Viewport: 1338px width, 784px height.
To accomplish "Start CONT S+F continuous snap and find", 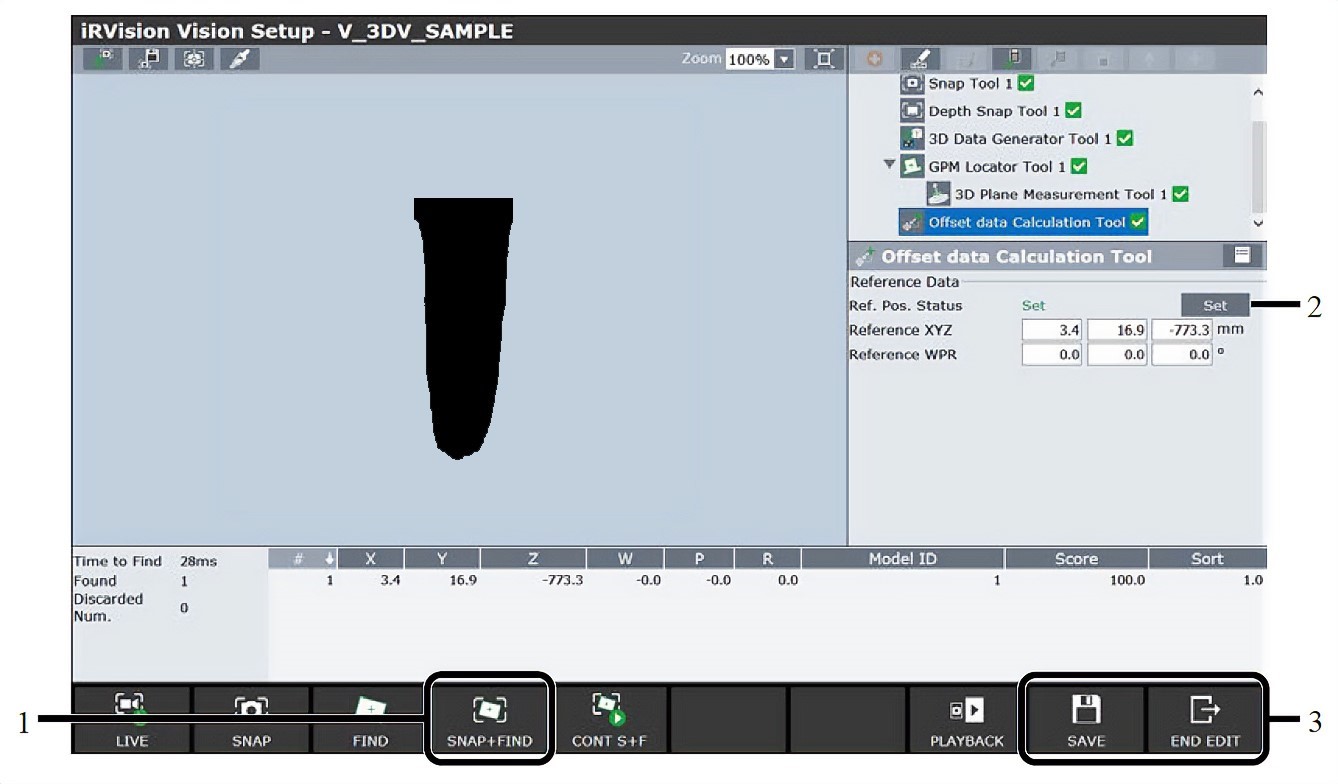I will pyautogui.click(x=609, y=719).
